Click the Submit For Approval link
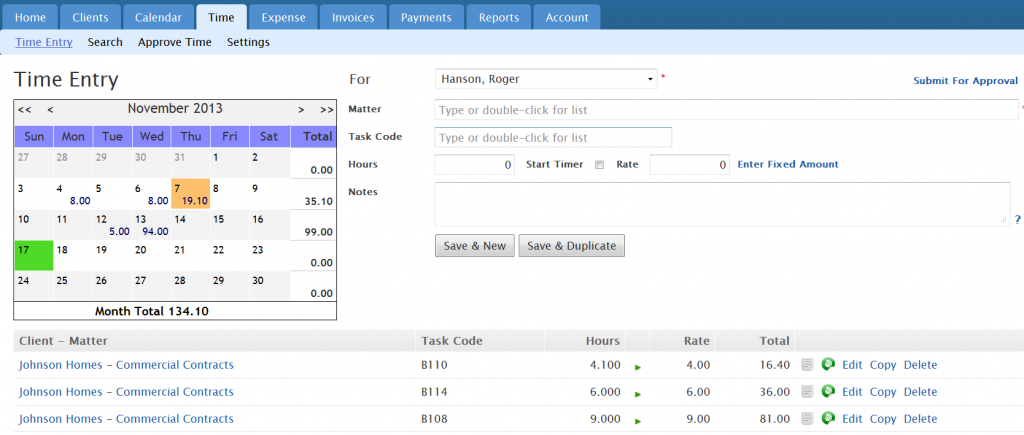This screenshot has height=435, width=1024. [965, 81]
